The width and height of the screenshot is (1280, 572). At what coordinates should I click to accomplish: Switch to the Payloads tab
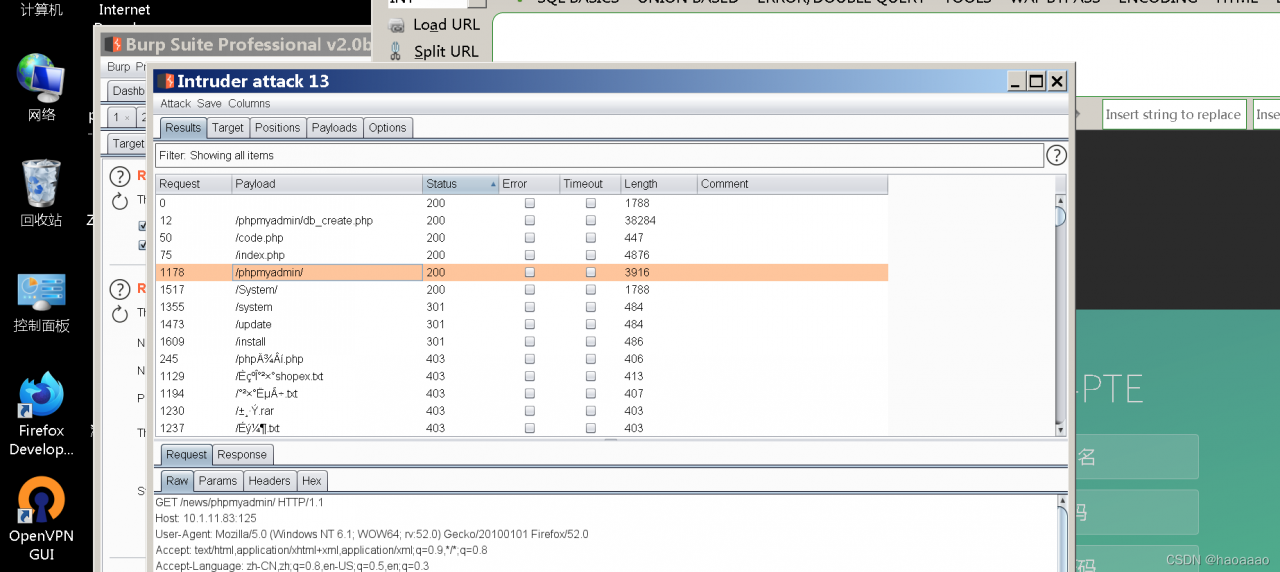point(334,128)
